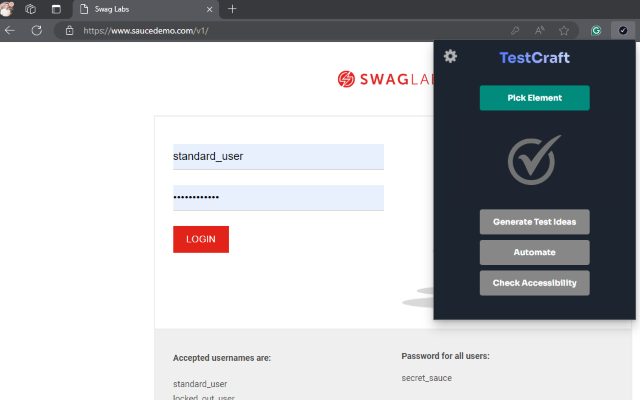Click Pick Element button
This screenshot has width=640, height=400.
click(x=534, y=98)
